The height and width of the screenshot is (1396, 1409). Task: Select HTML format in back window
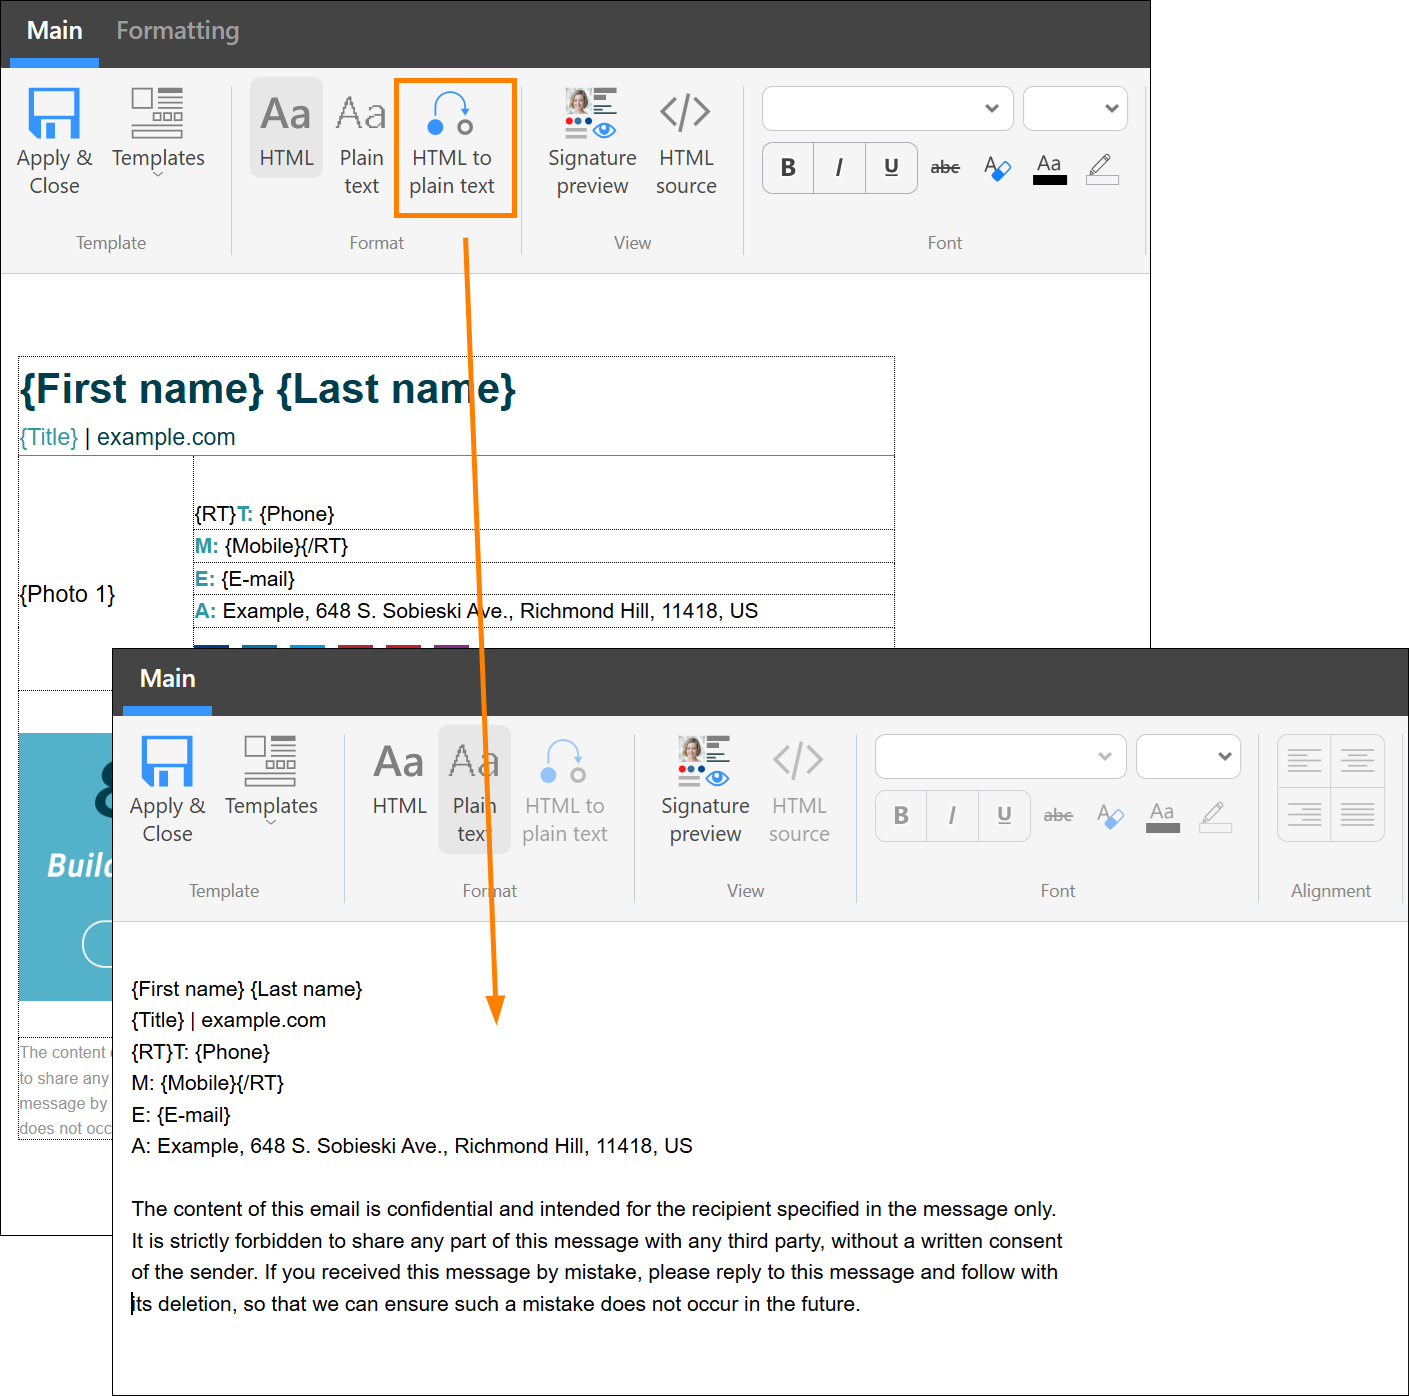286,128
